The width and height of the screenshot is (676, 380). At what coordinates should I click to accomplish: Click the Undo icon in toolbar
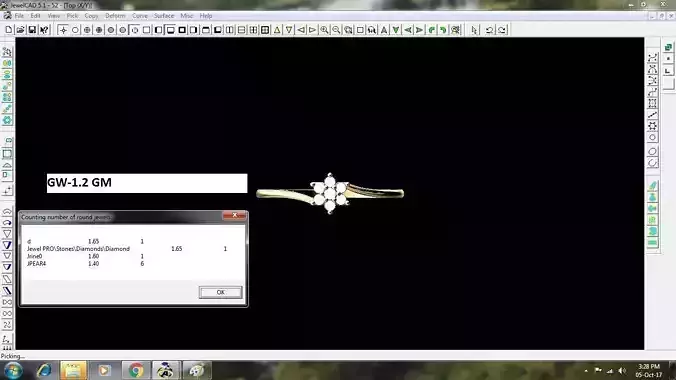pos(489,30)
